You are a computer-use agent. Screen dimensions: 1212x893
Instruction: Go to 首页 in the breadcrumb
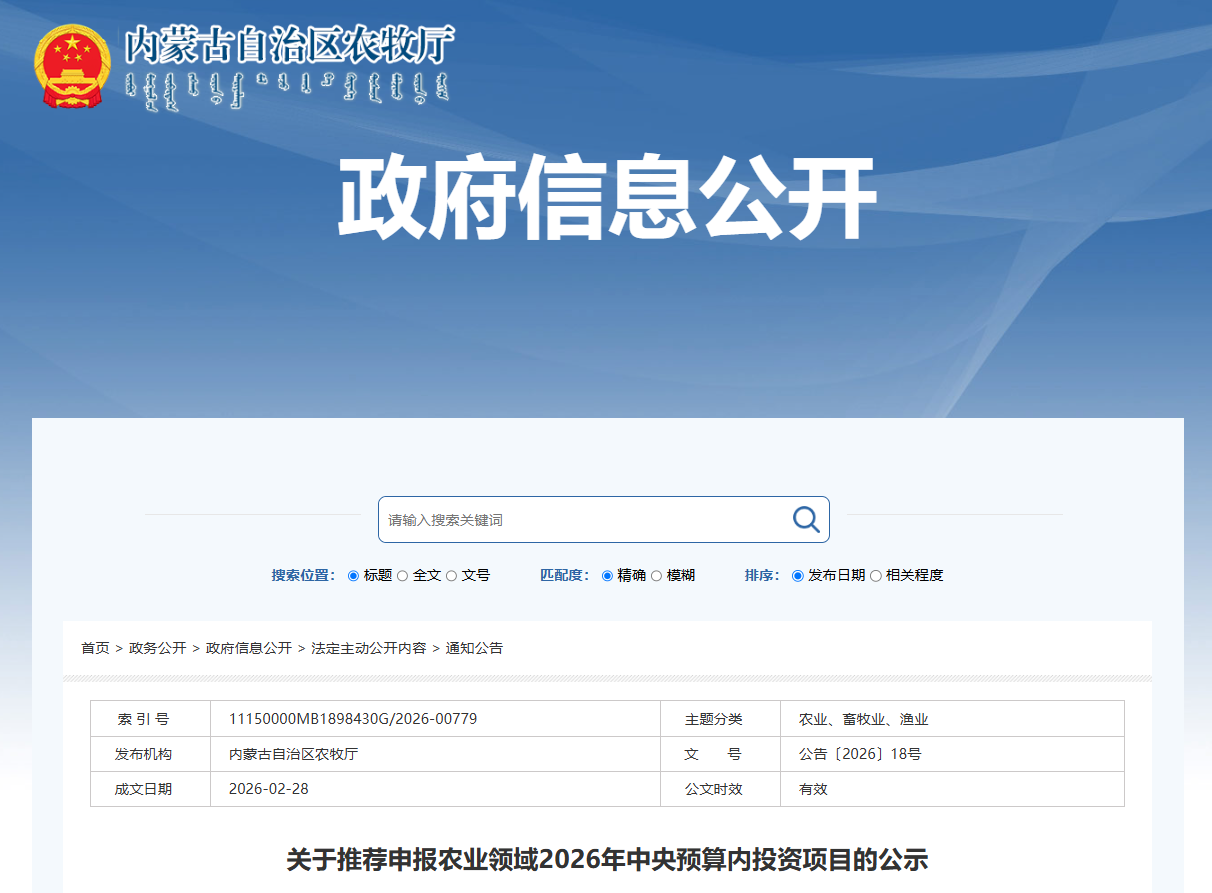coord(95,648)
